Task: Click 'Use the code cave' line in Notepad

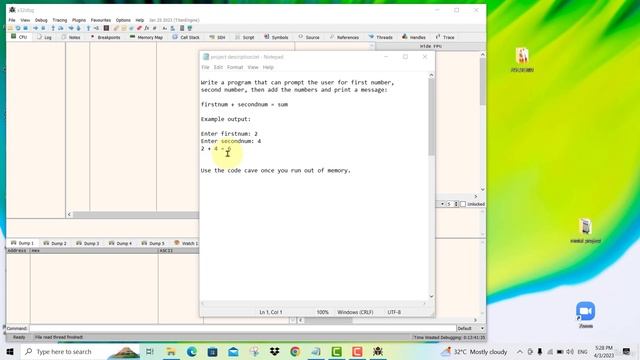Action: pyautogui.click(x=276, y=171)
